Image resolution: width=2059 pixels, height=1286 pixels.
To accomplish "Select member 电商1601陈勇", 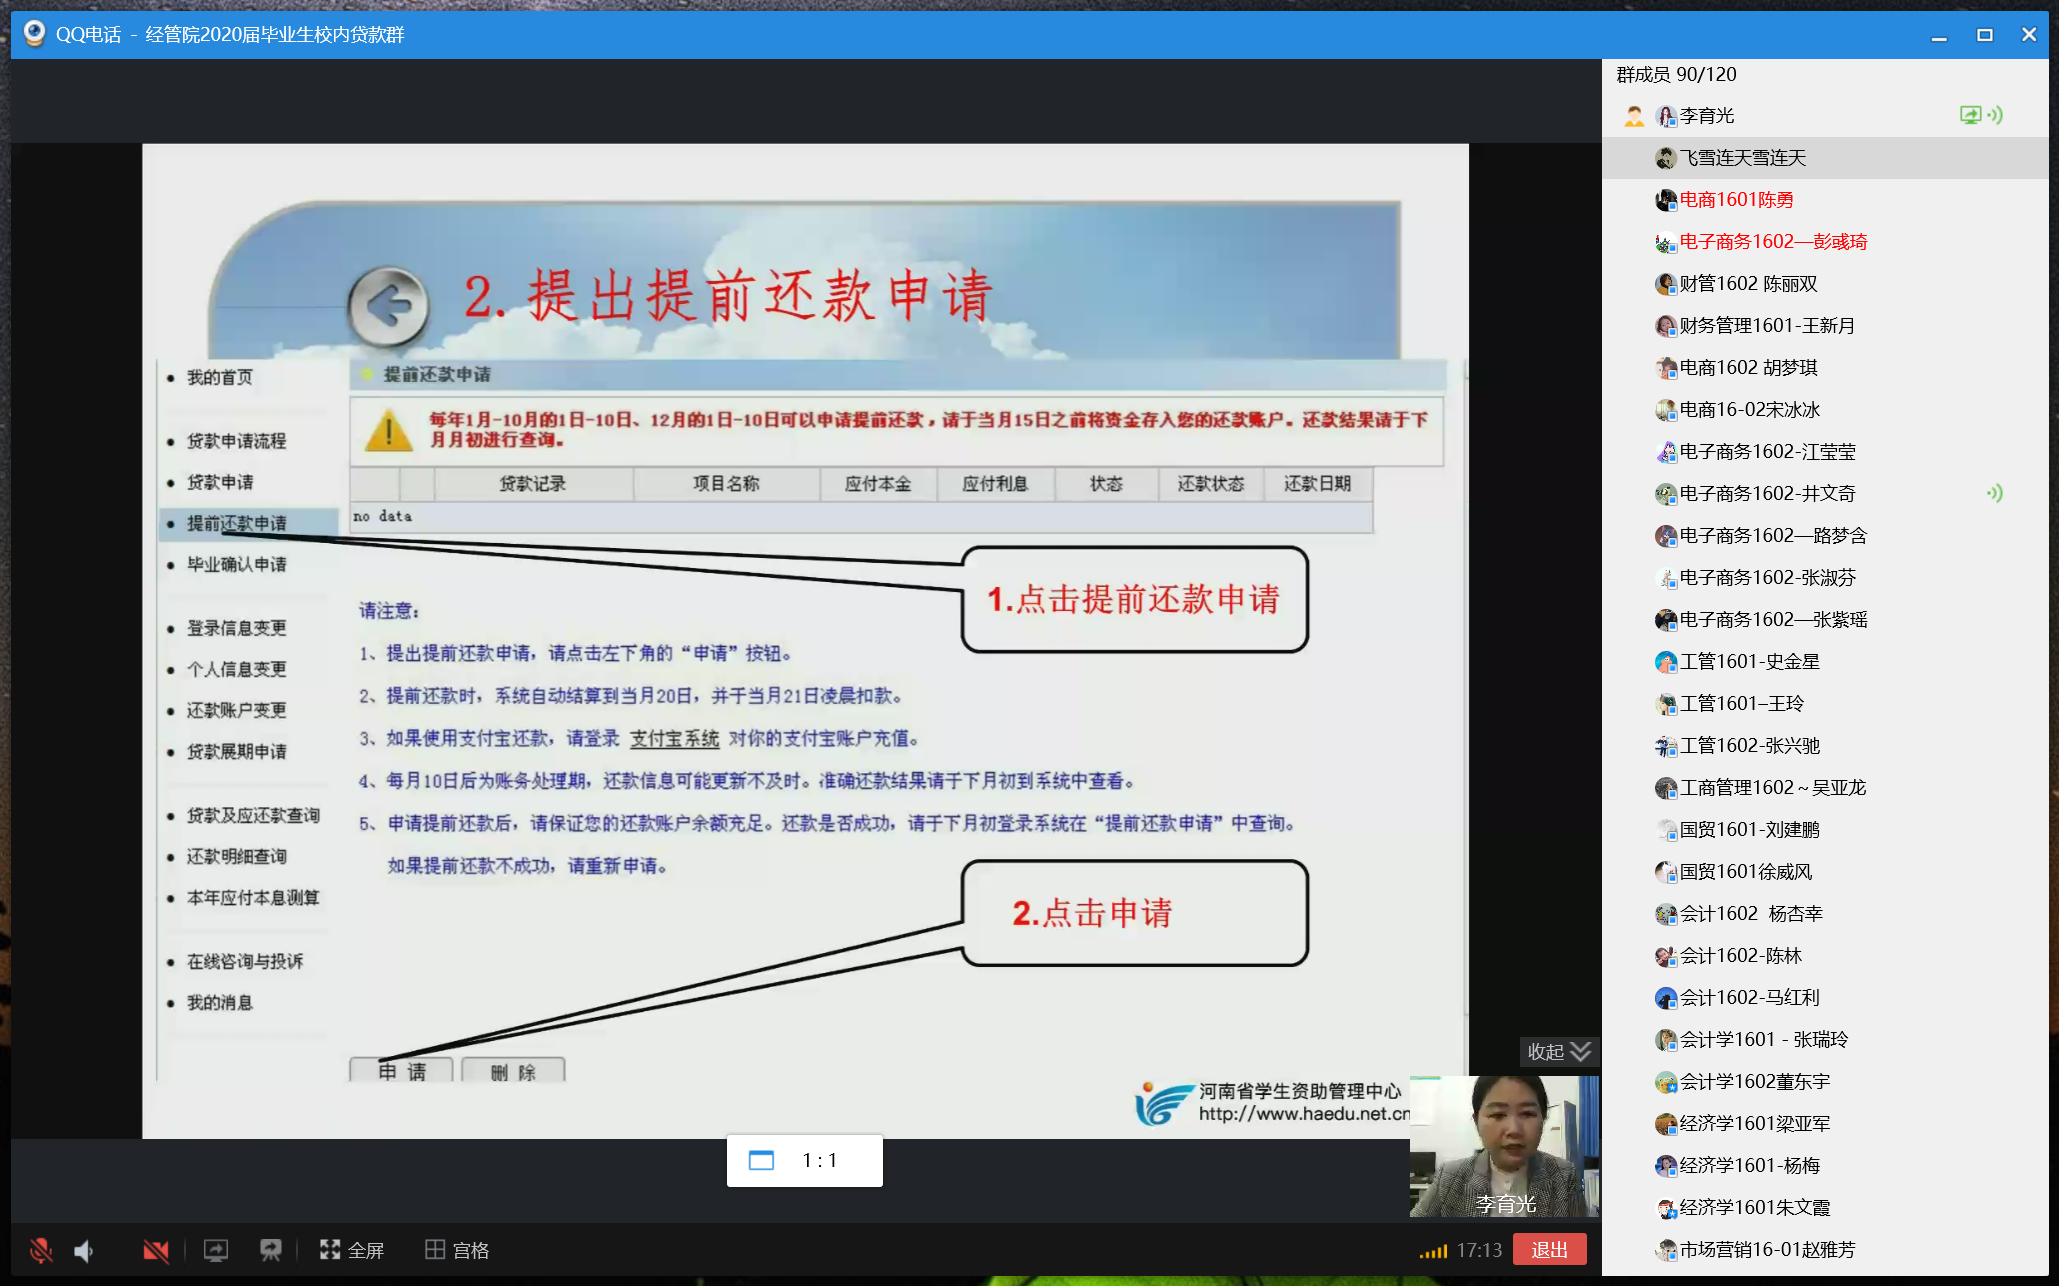I will pyautogui.click(x=1736, y=200).
